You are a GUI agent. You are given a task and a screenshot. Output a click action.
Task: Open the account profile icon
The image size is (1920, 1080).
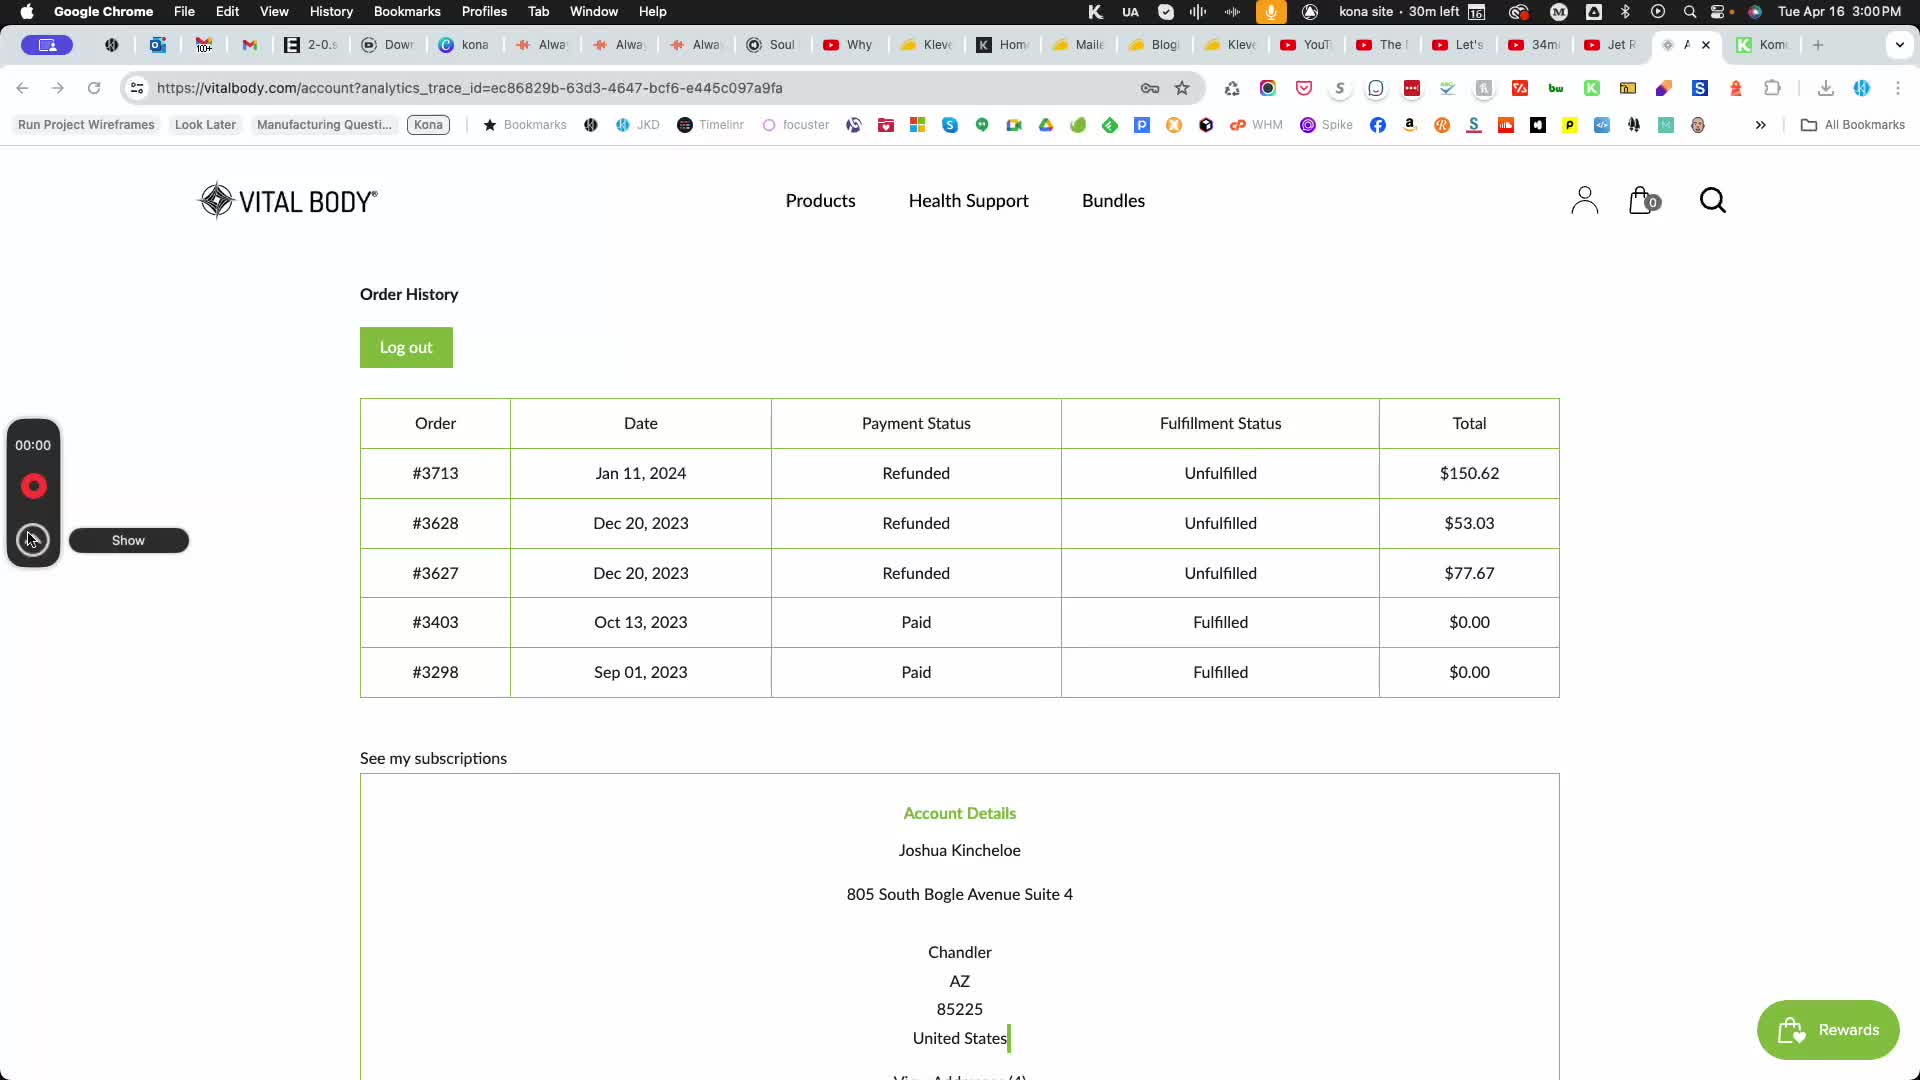click(1584, 201)
